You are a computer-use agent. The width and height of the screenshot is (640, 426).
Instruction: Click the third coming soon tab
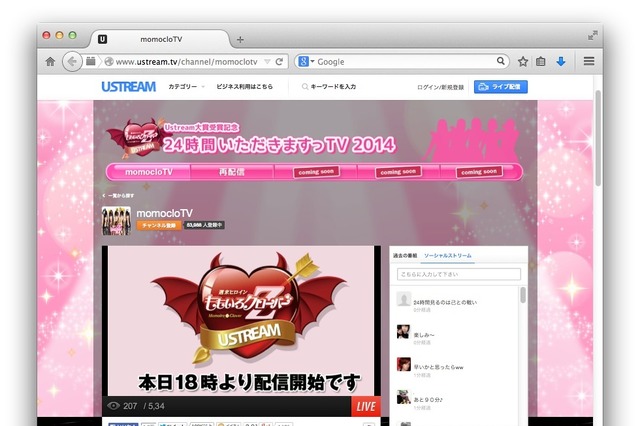coord(479,172)
